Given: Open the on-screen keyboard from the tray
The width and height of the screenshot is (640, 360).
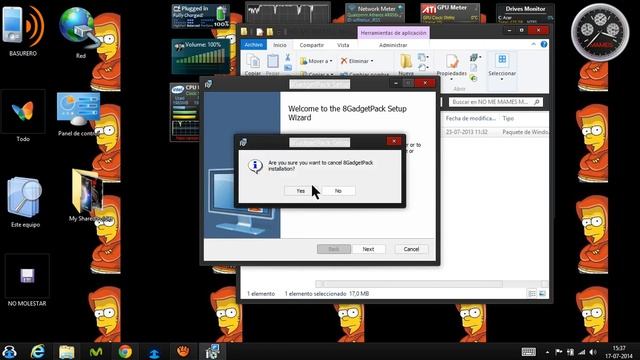Looking at the screenshot, I should tap(529, 352).
